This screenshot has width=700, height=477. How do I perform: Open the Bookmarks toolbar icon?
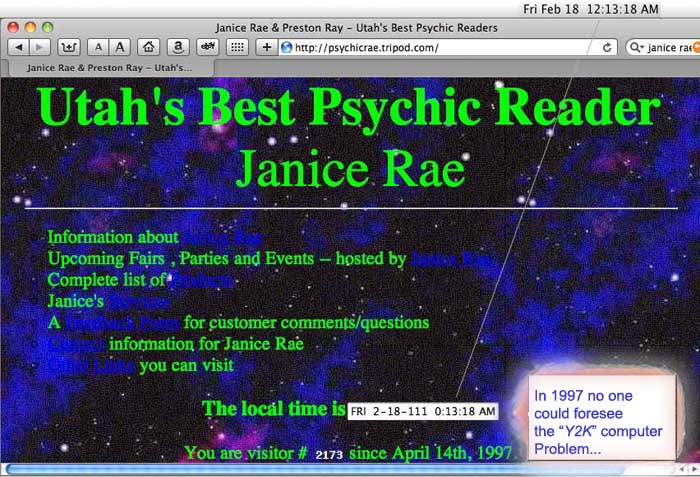(68, 47)
